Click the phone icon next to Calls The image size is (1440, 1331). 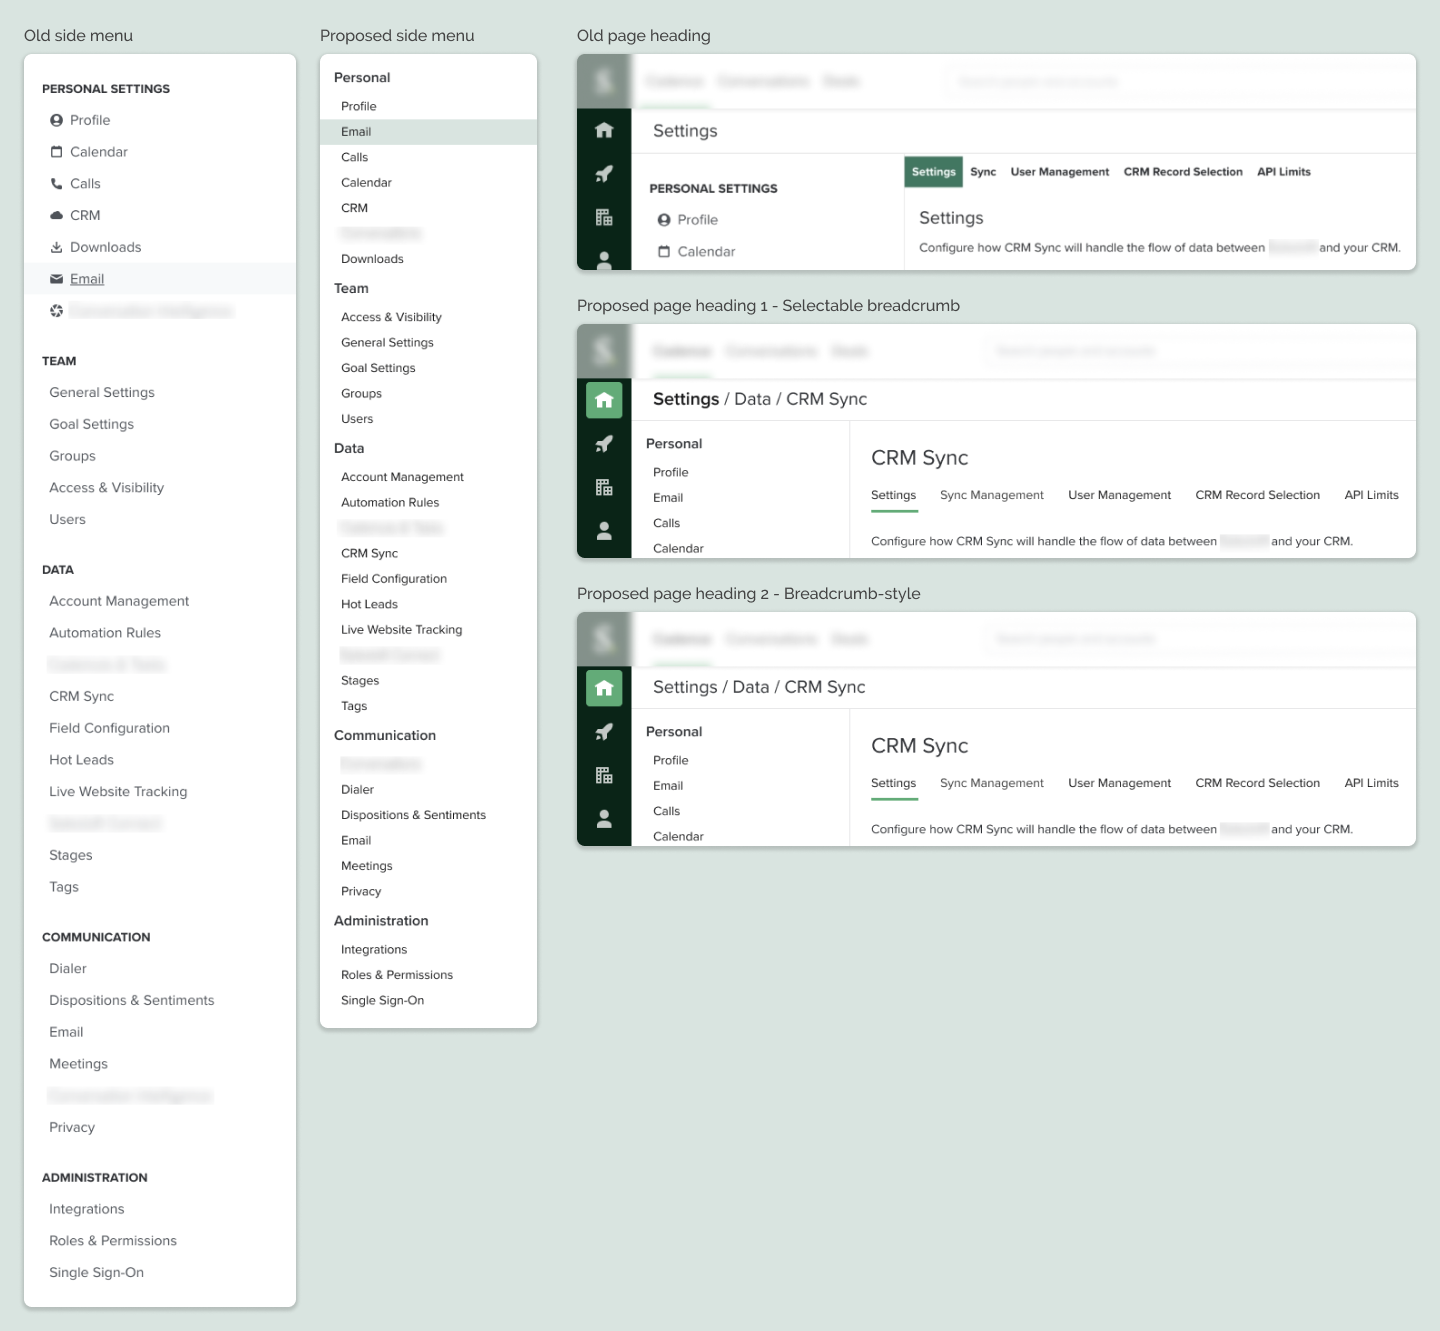[x=55, y=183]
